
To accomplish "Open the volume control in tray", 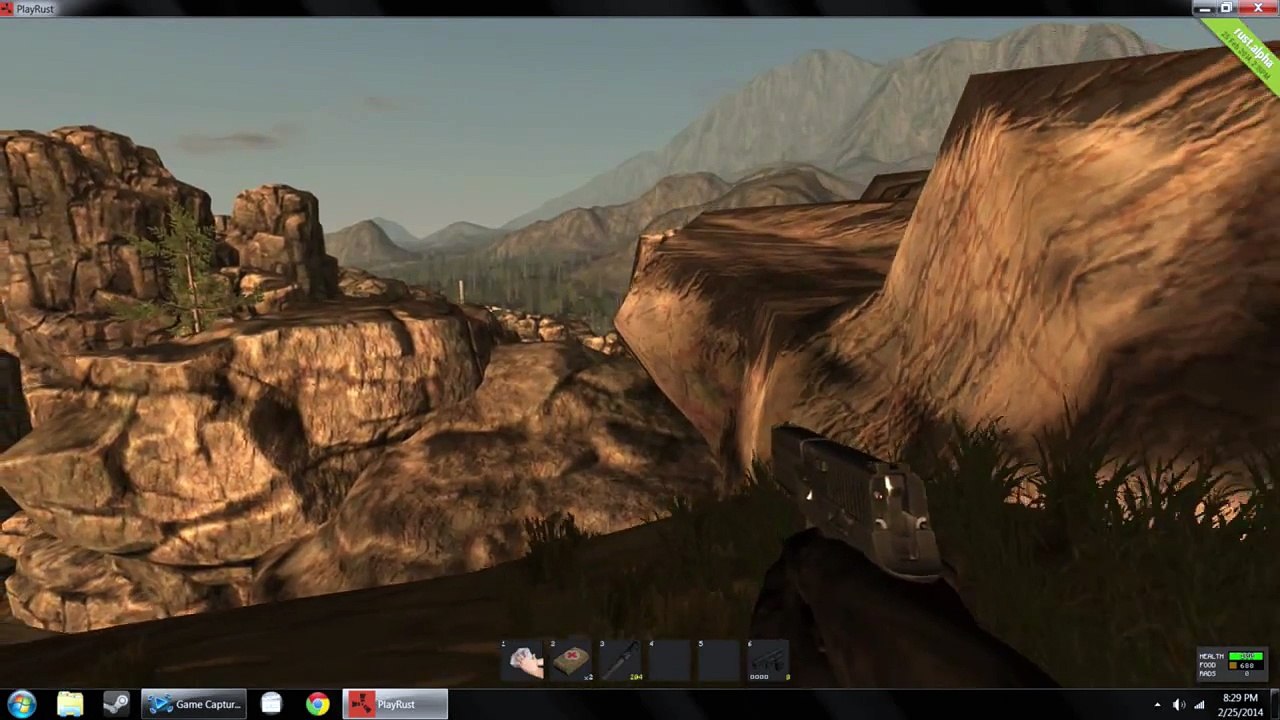I will (x=1178, y=705).
